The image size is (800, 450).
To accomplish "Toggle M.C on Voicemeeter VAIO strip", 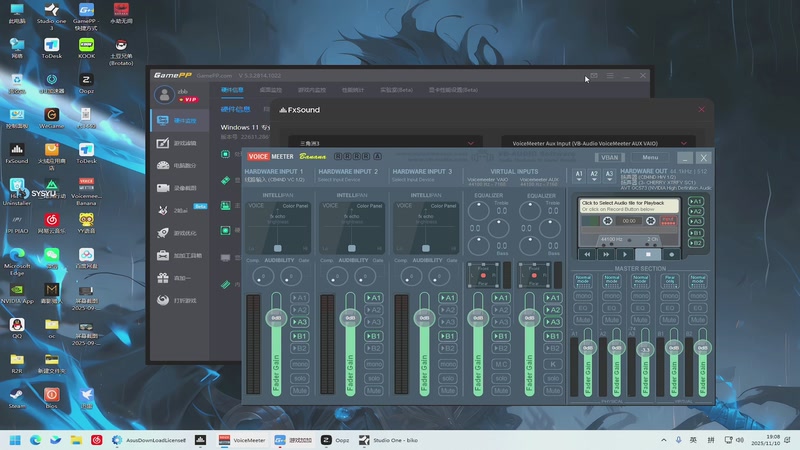I will pyautogui.click(x=501, y=364).
